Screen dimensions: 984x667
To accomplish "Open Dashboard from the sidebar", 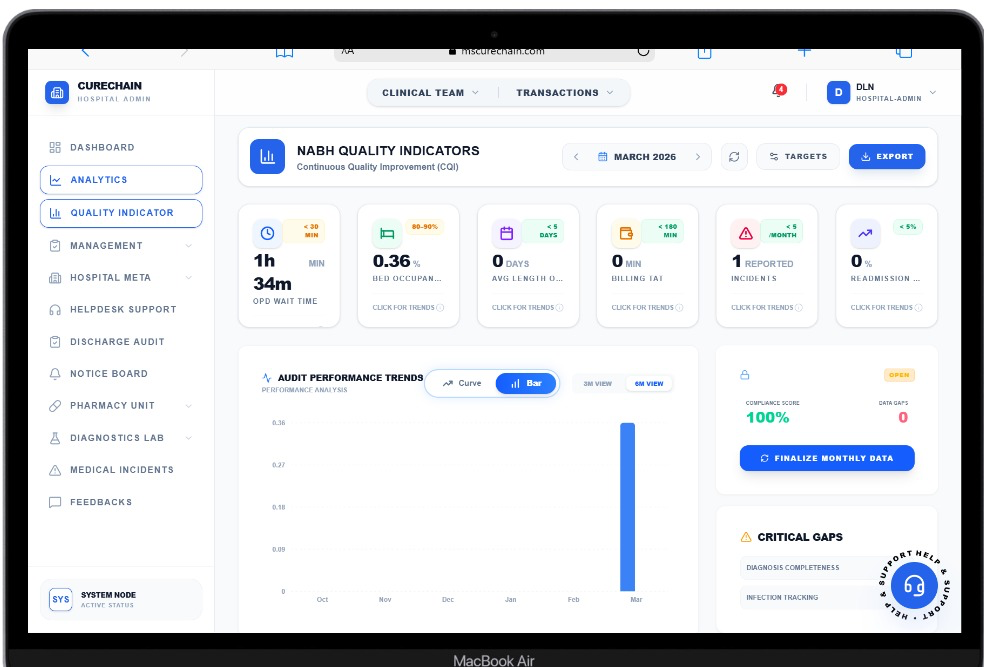I will (x=102, y=148).
